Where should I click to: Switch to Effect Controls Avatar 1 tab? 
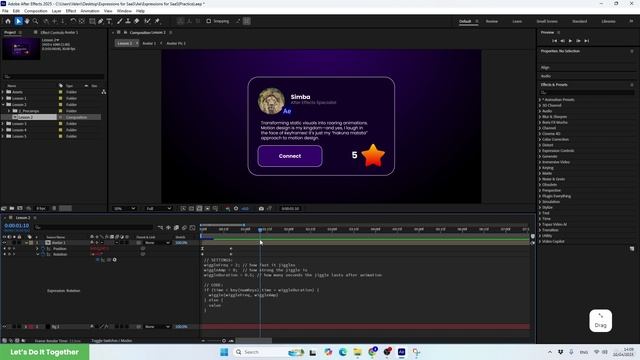59,32
